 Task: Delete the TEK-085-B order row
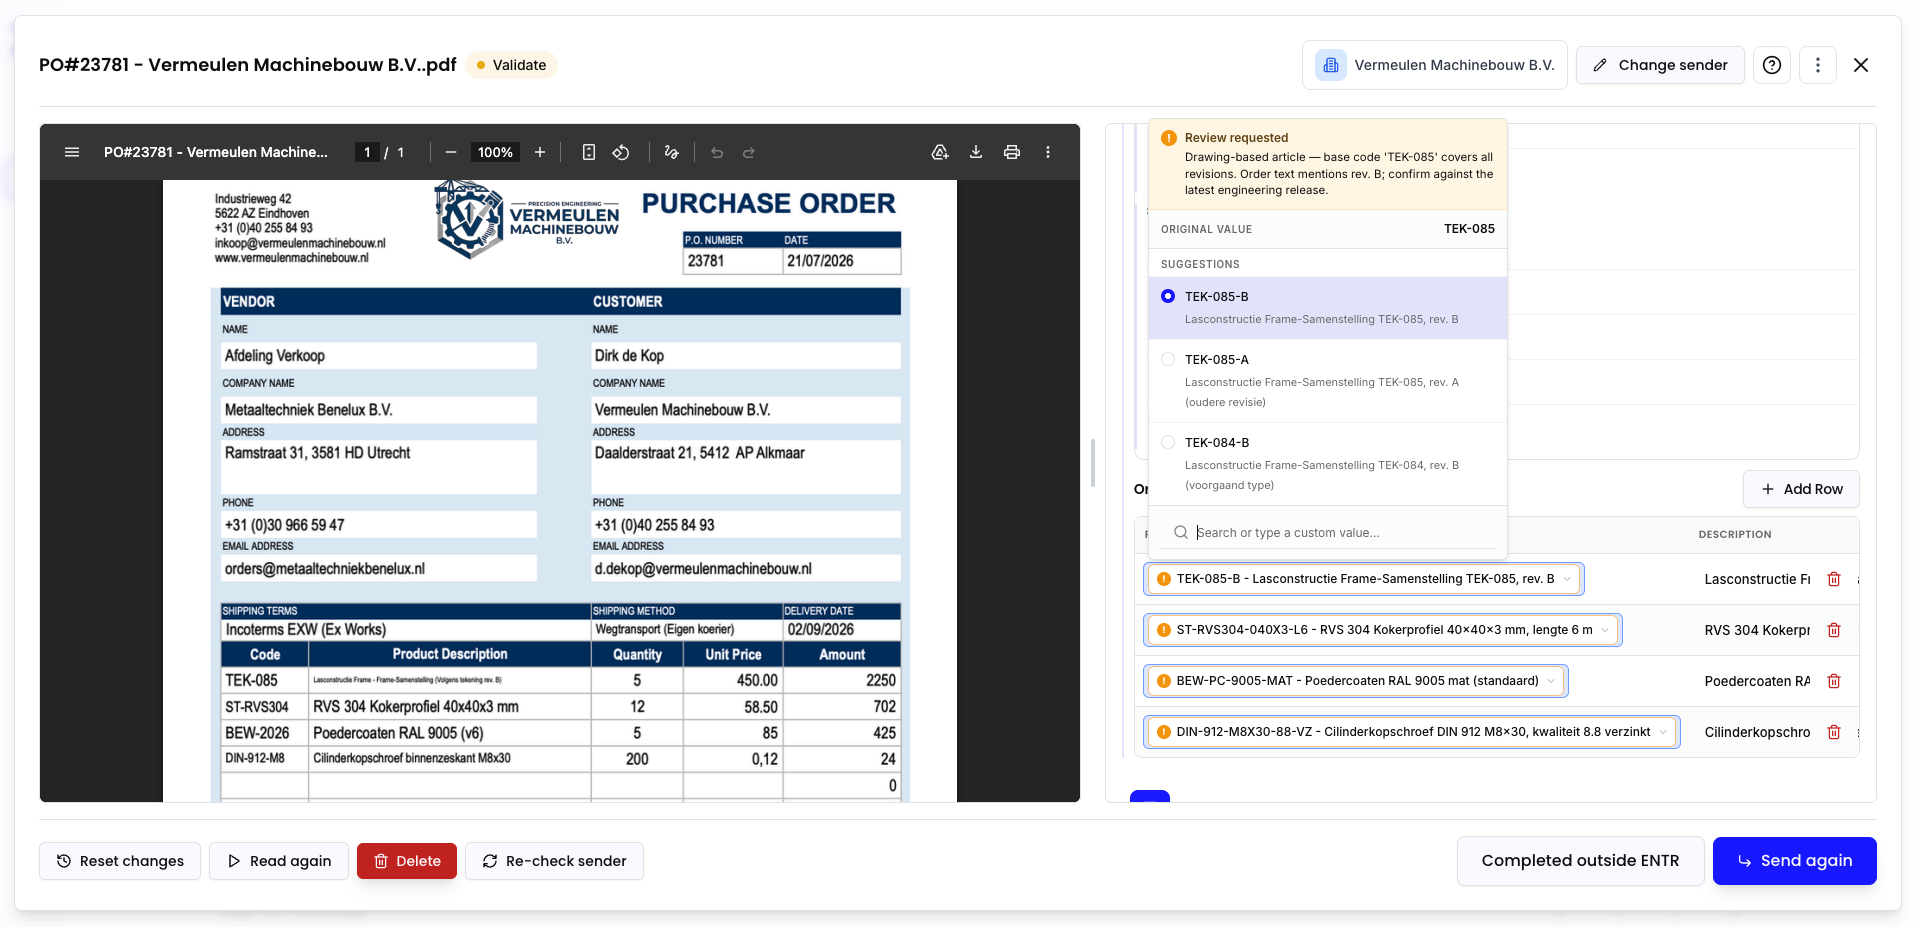1834,579
